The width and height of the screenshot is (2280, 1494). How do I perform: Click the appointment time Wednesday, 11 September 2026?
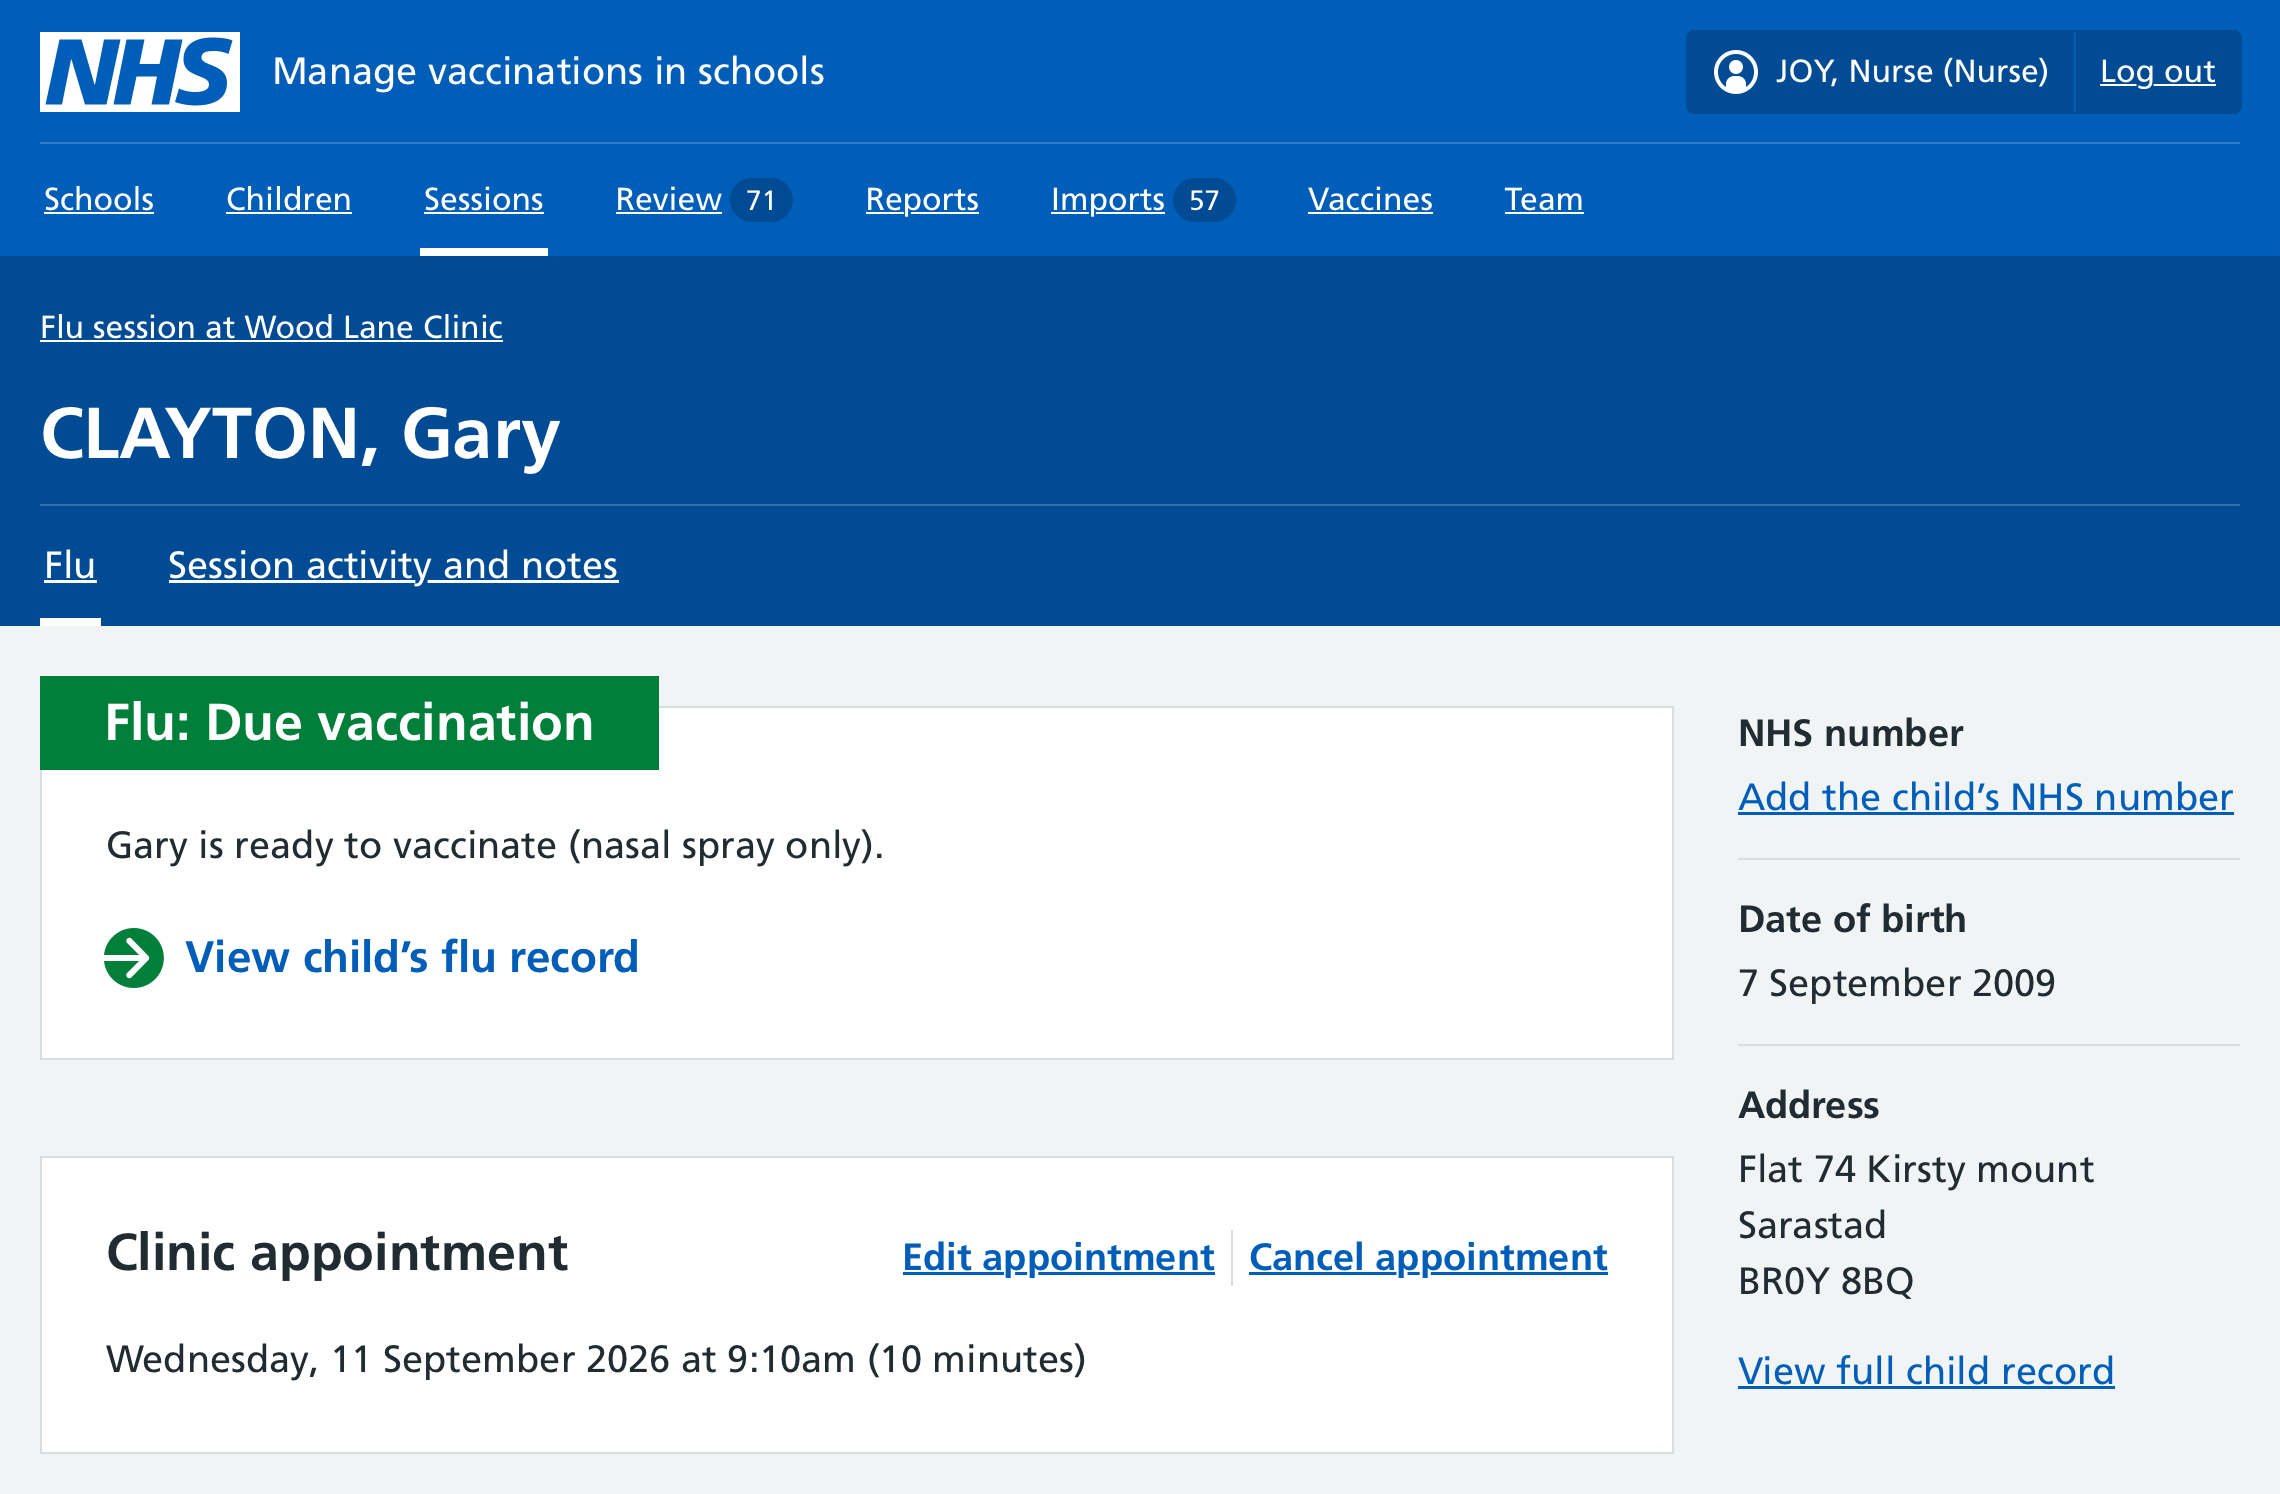coord(596,1359)
